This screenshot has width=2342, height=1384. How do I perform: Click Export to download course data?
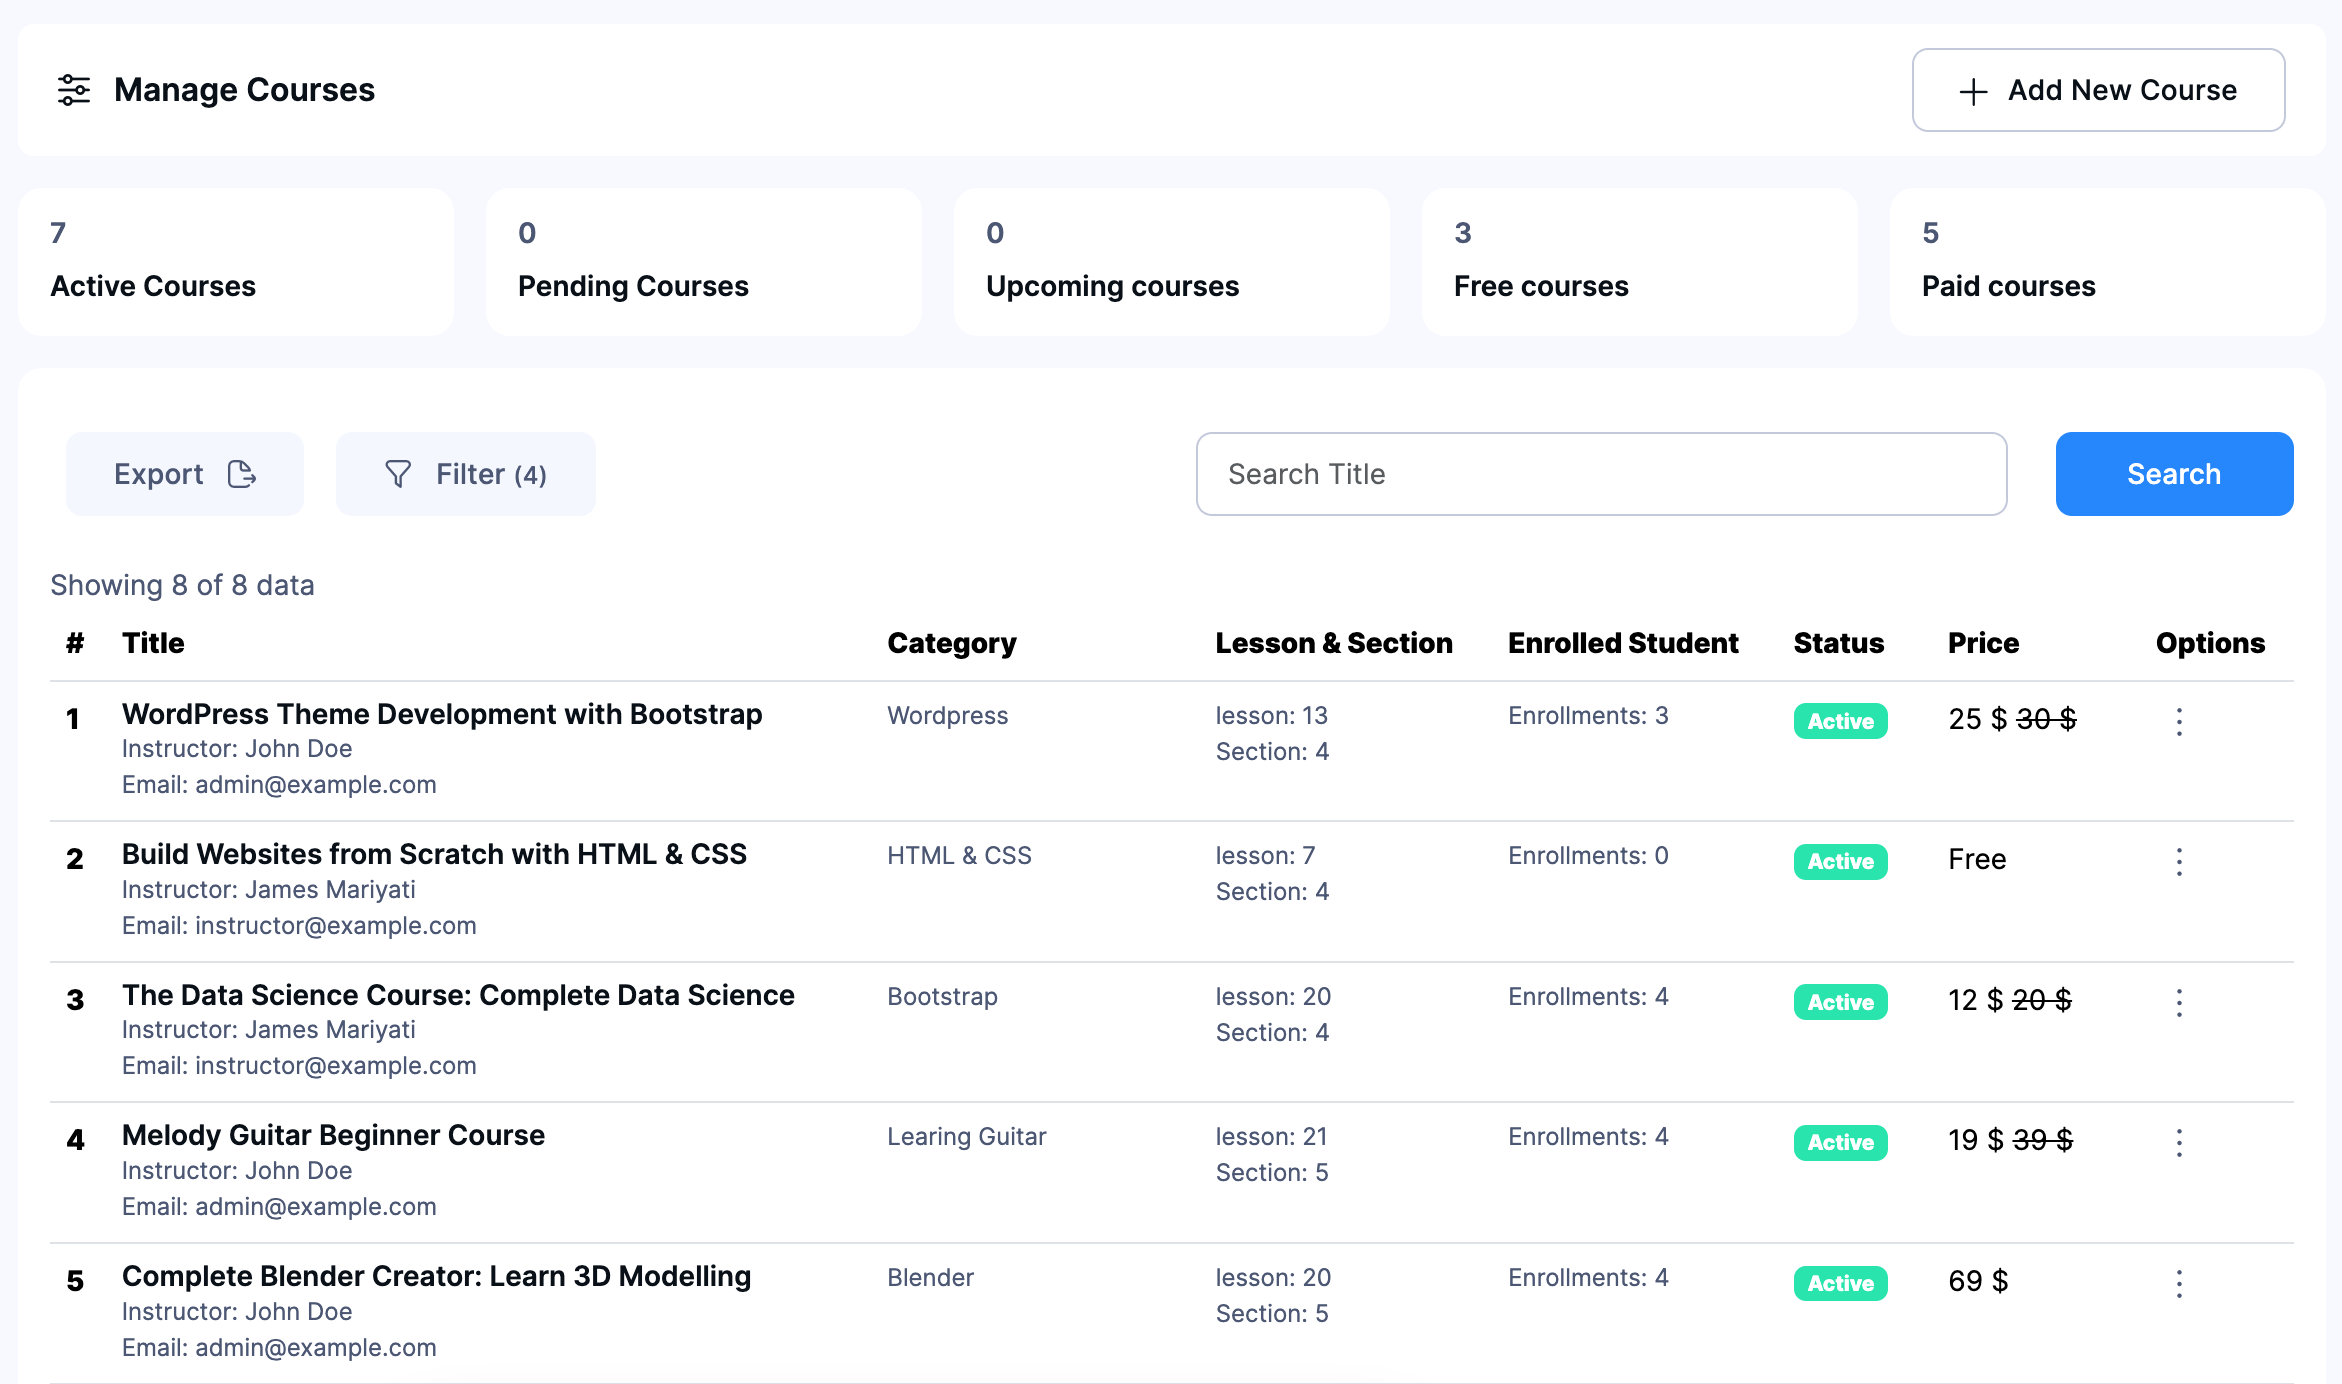click(x=184, y=474)
